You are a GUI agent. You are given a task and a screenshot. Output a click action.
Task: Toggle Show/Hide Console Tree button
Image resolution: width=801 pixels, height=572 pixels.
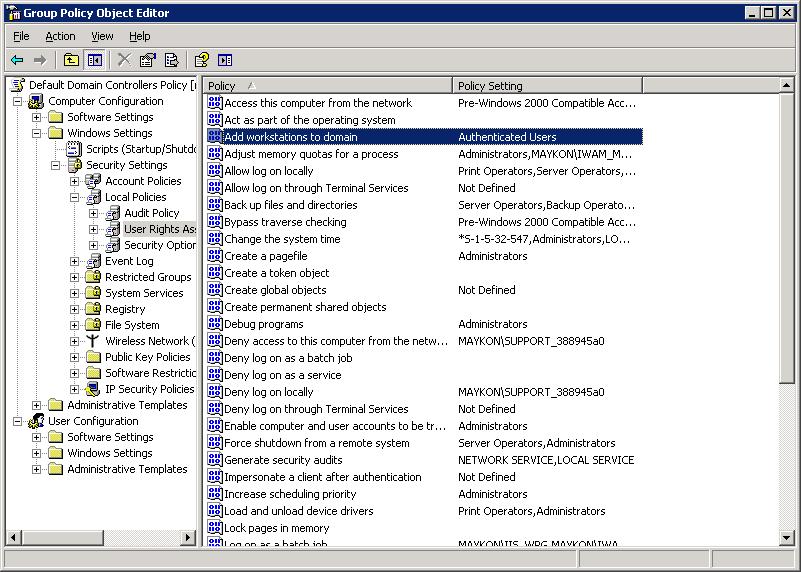click(94, 60)
